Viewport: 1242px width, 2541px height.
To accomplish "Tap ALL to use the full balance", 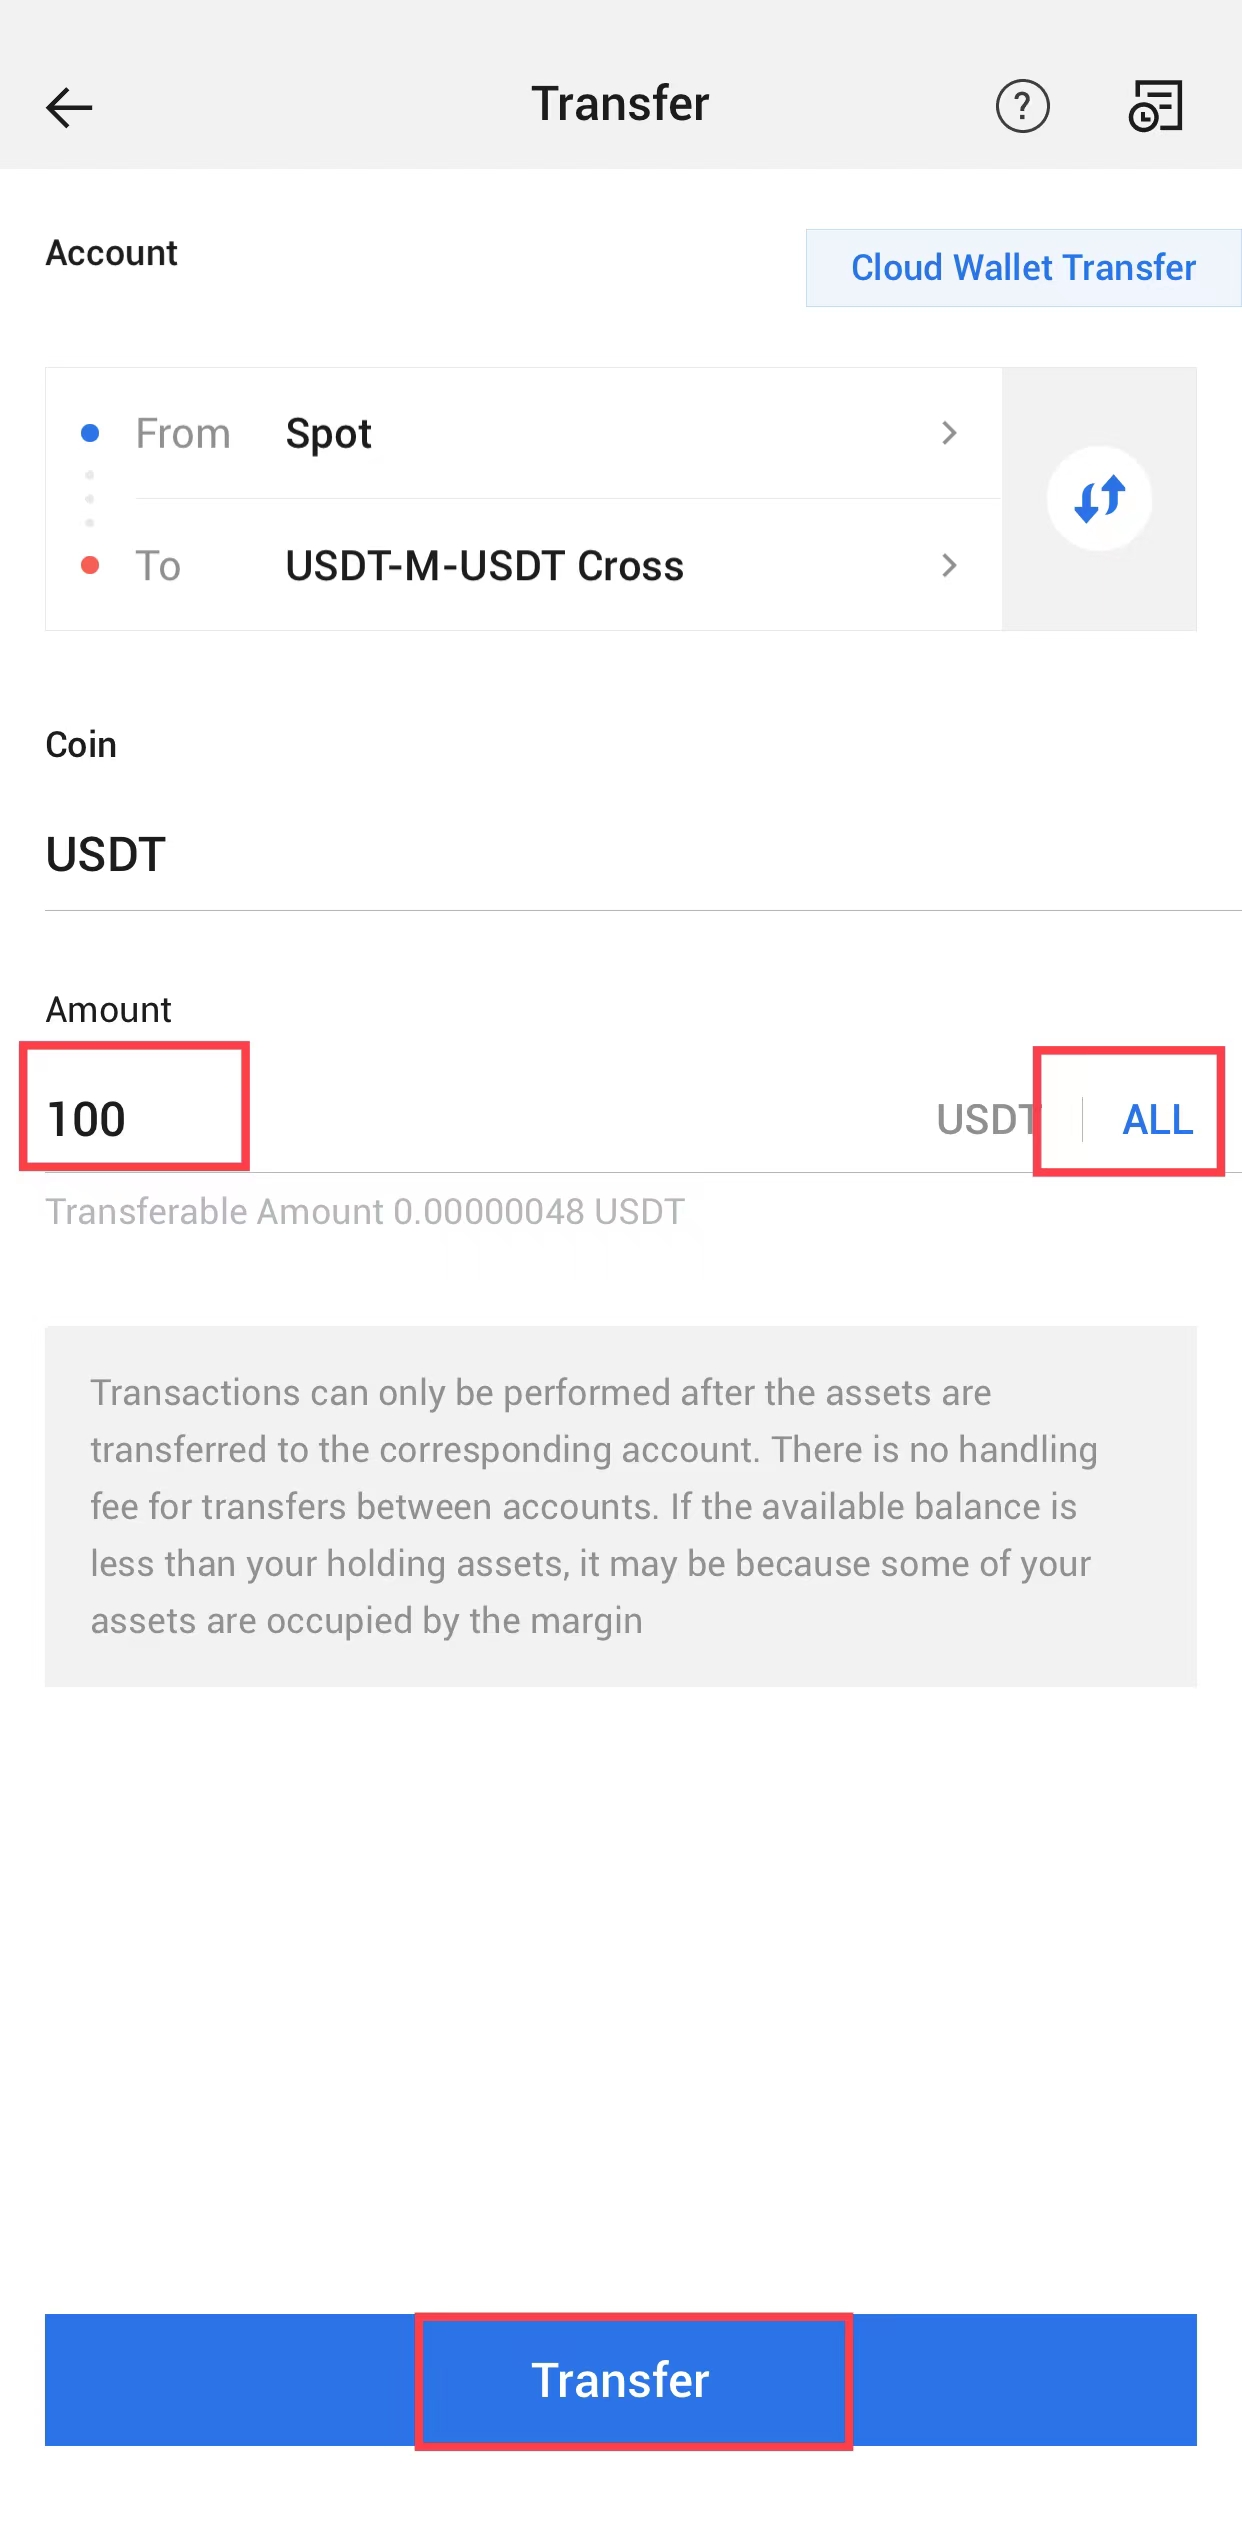I will (1157, 1119).
